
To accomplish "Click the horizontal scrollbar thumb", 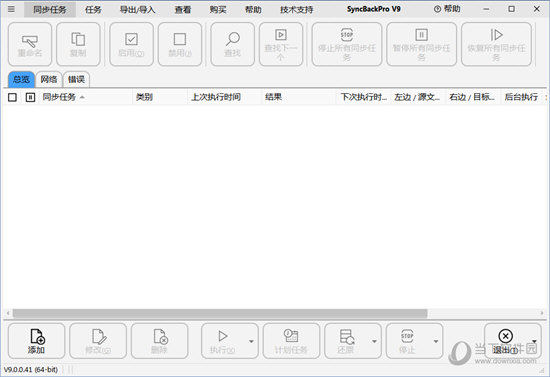I will click(220, 313).
